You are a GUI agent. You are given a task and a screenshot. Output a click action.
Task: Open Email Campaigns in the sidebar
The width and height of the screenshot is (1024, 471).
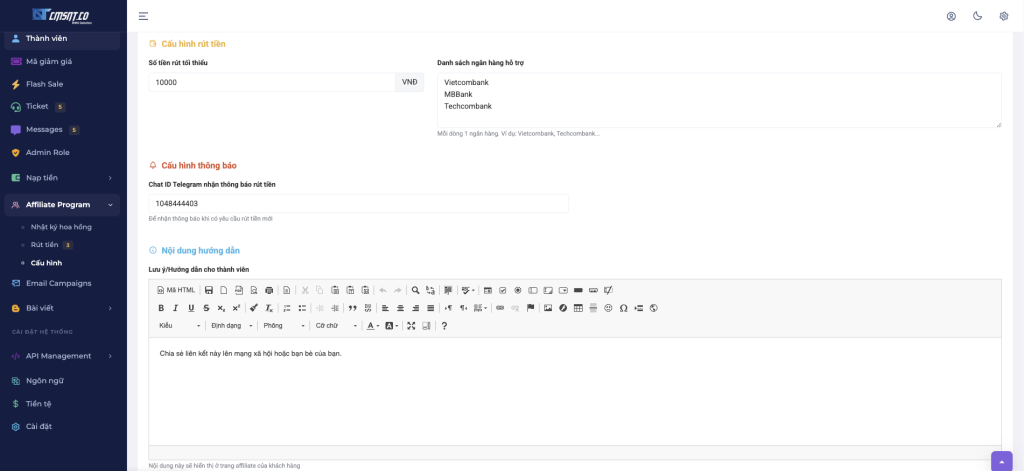58,283
